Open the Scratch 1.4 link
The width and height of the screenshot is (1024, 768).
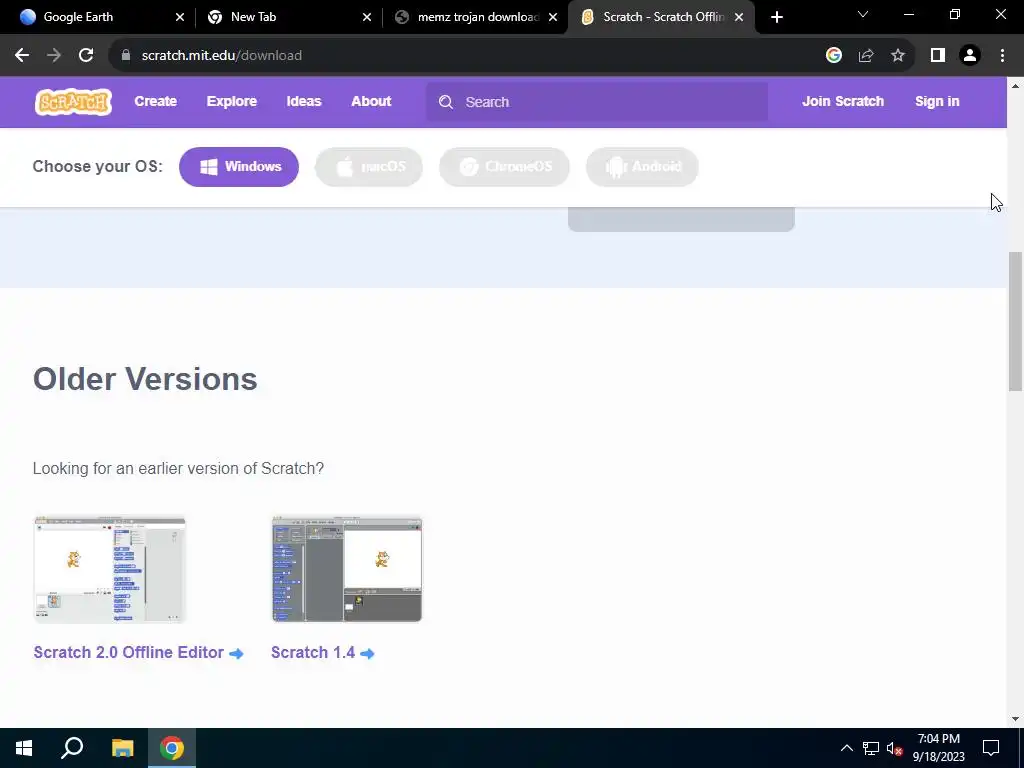[313, 652]
